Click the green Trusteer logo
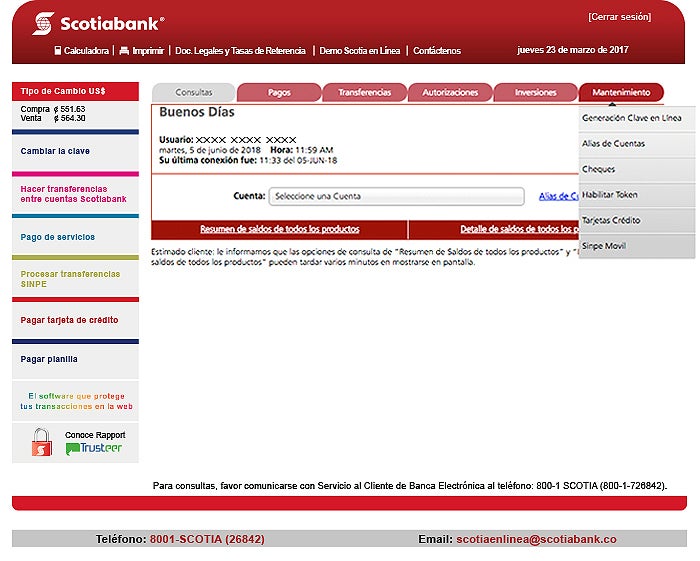The width and height of the screenshot is (700, 561). point(93,449)
